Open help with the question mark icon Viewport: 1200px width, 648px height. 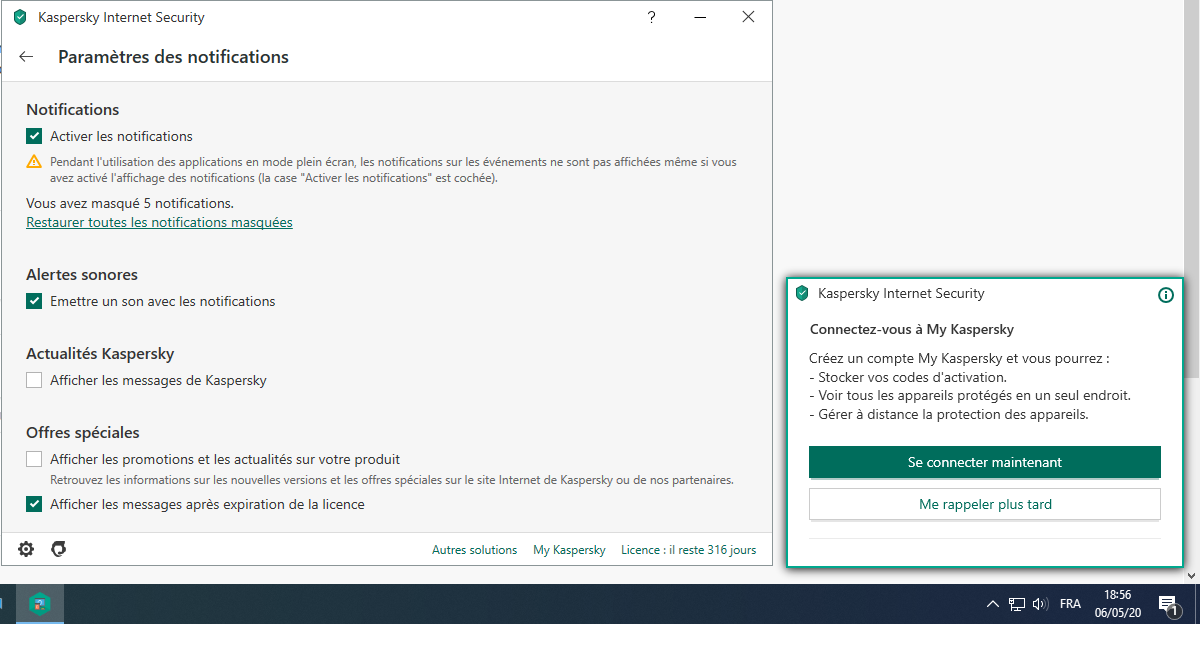[x=651, y=17]
